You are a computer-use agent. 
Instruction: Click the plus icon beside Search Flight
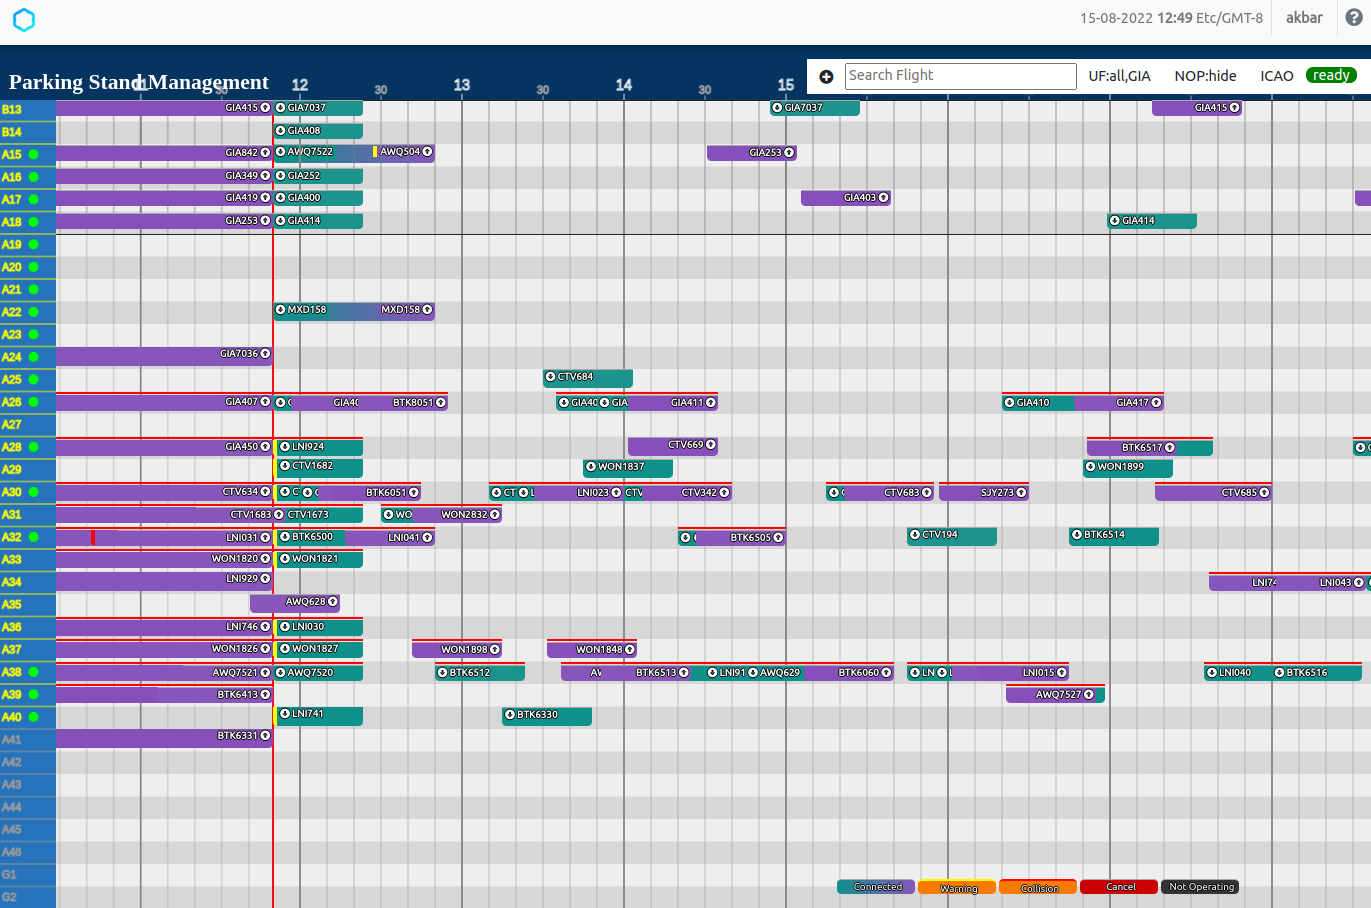826,77
